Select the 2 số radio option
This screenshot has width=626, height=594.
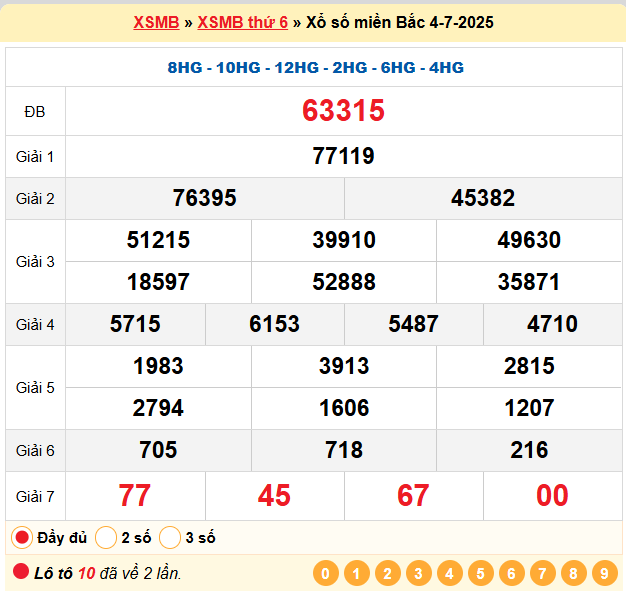(x=106, y=537)
